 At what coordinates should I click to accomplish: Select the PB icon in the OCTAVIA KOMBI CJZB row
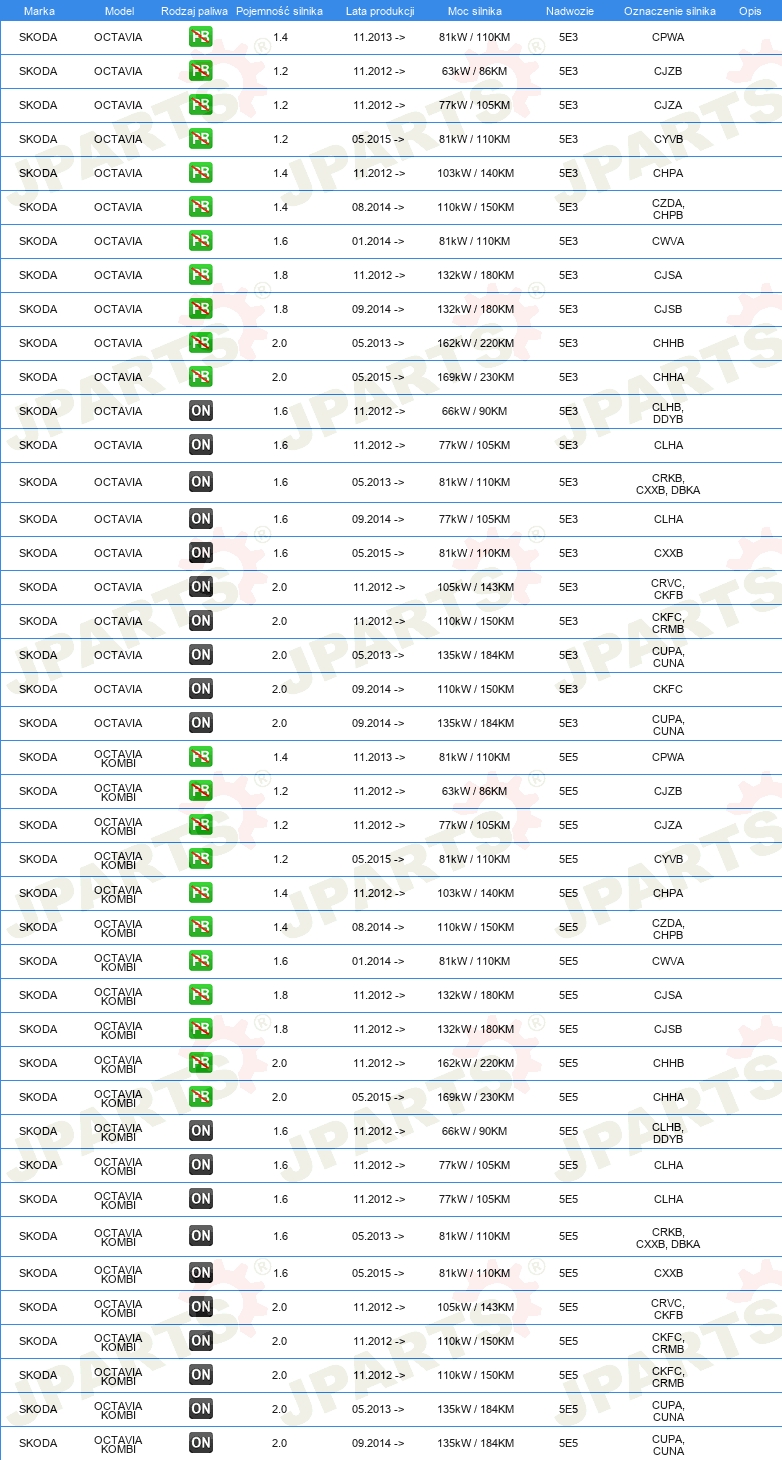click(x=201, y=791)
